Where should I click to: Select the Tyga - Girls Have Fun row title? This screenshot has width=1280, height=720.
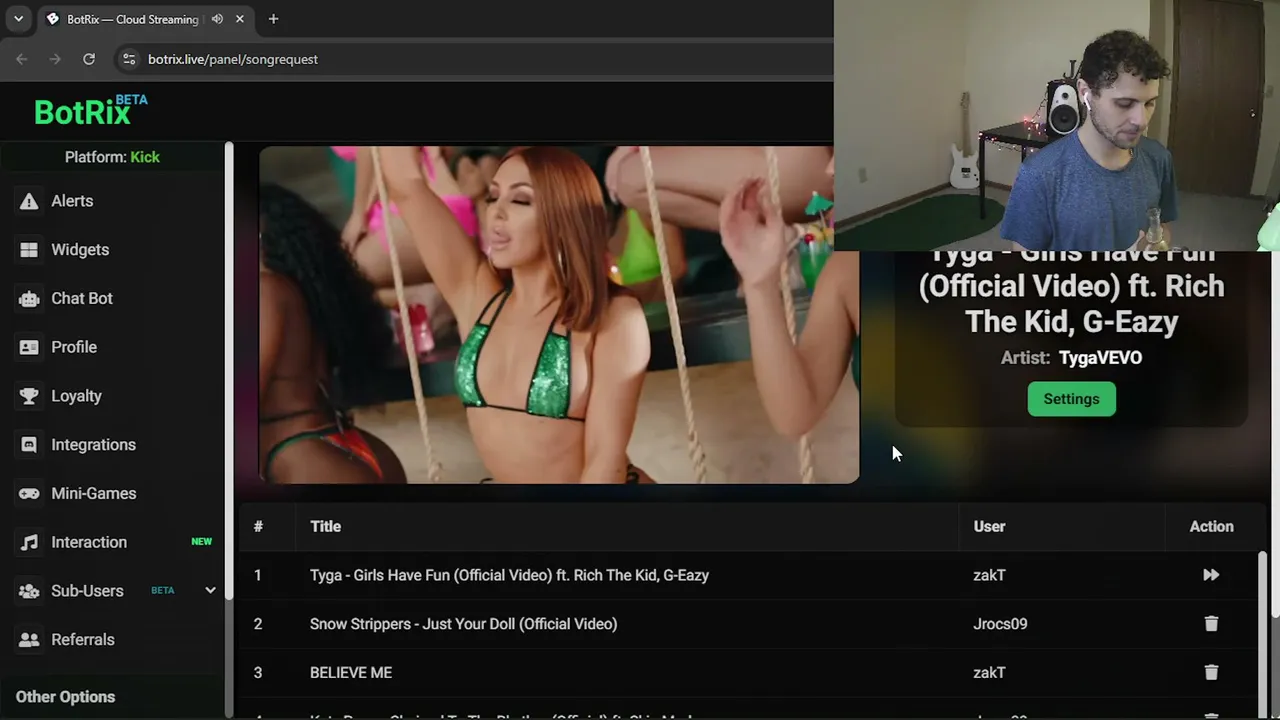pyautogui.click(x=509, y=575)
